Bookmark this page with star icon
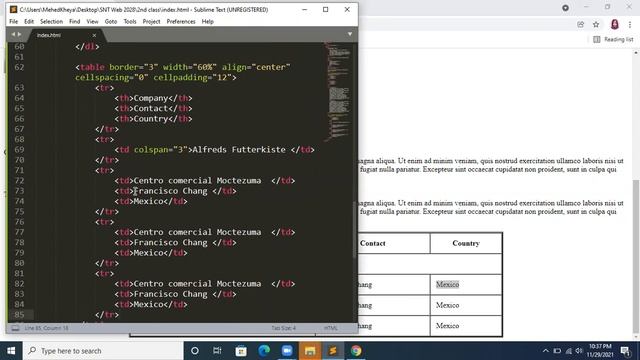The image size is (640, 360). tap(596, 24)
